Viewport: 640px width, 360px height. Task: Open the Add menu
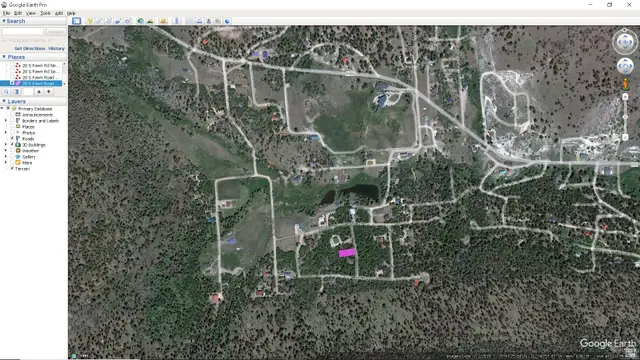[59, 13]
